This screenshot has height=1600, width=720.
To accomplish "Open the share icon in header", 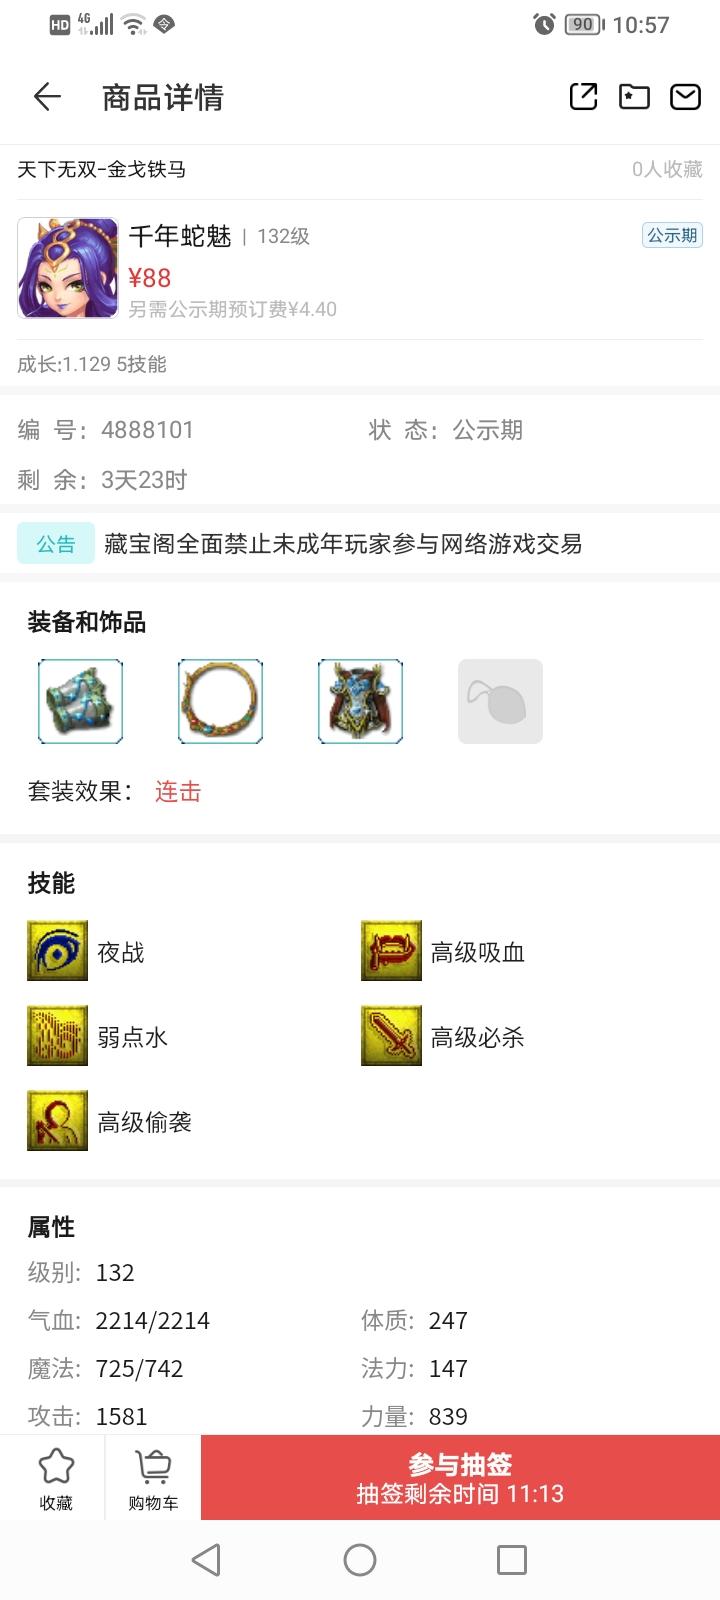I will pyautogui.click(x=583, y=96).
